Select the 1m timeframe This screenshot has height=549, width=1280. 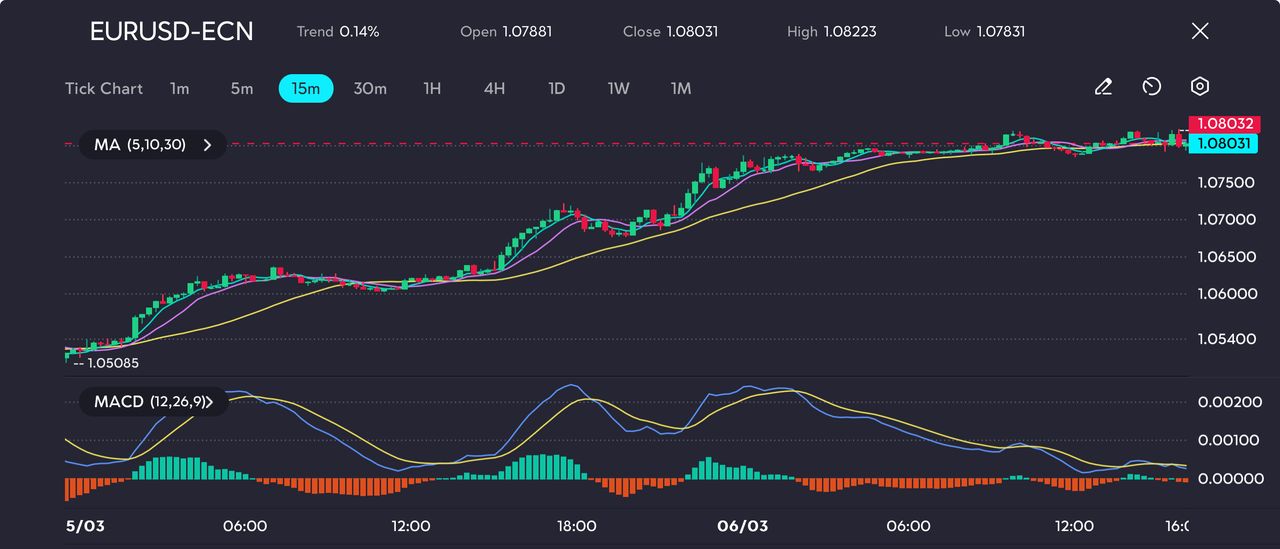179,89
